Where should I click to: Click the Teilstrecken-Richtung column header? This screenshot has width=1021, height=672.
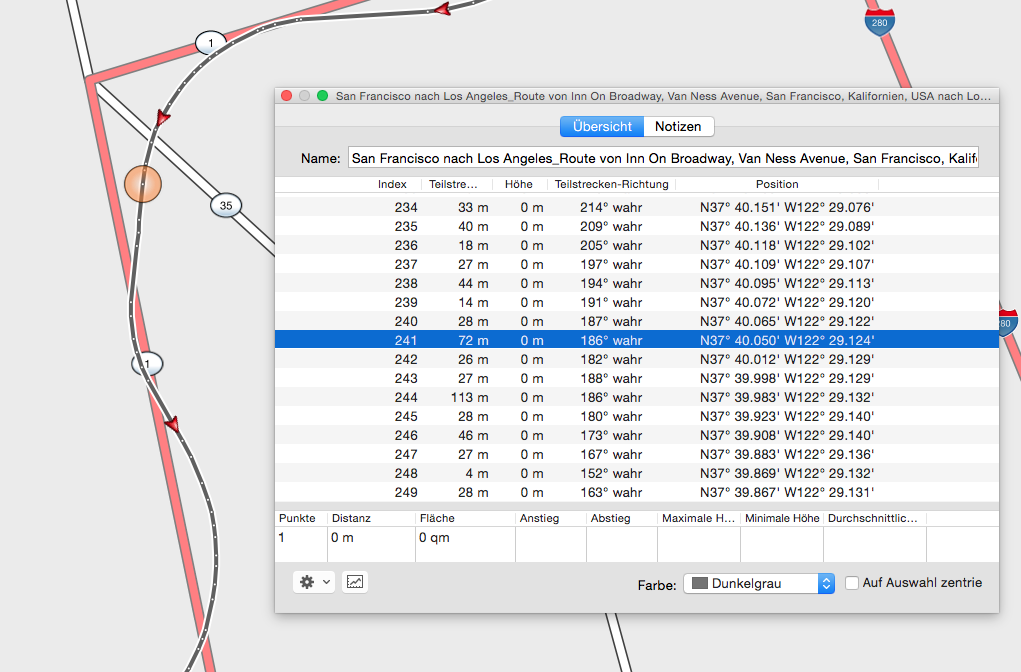[x=611, y=184]
